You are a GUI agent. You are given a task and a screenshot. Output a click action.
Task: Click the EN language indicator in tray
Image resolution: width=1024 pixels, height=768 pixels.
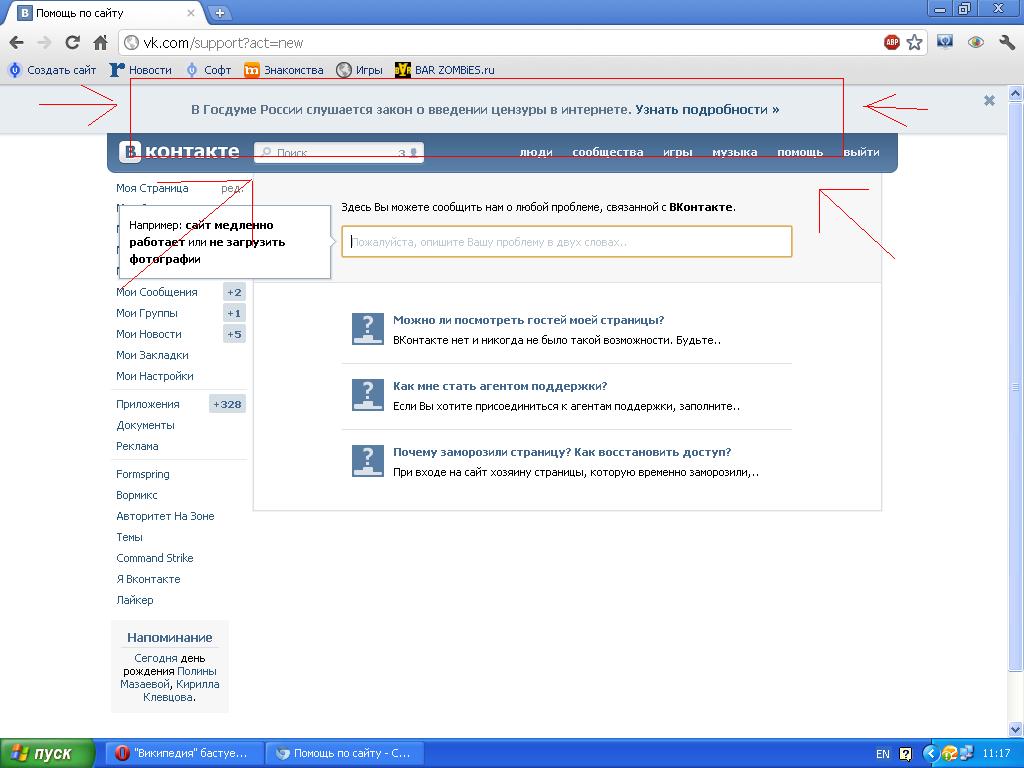[x=882, y=754]
